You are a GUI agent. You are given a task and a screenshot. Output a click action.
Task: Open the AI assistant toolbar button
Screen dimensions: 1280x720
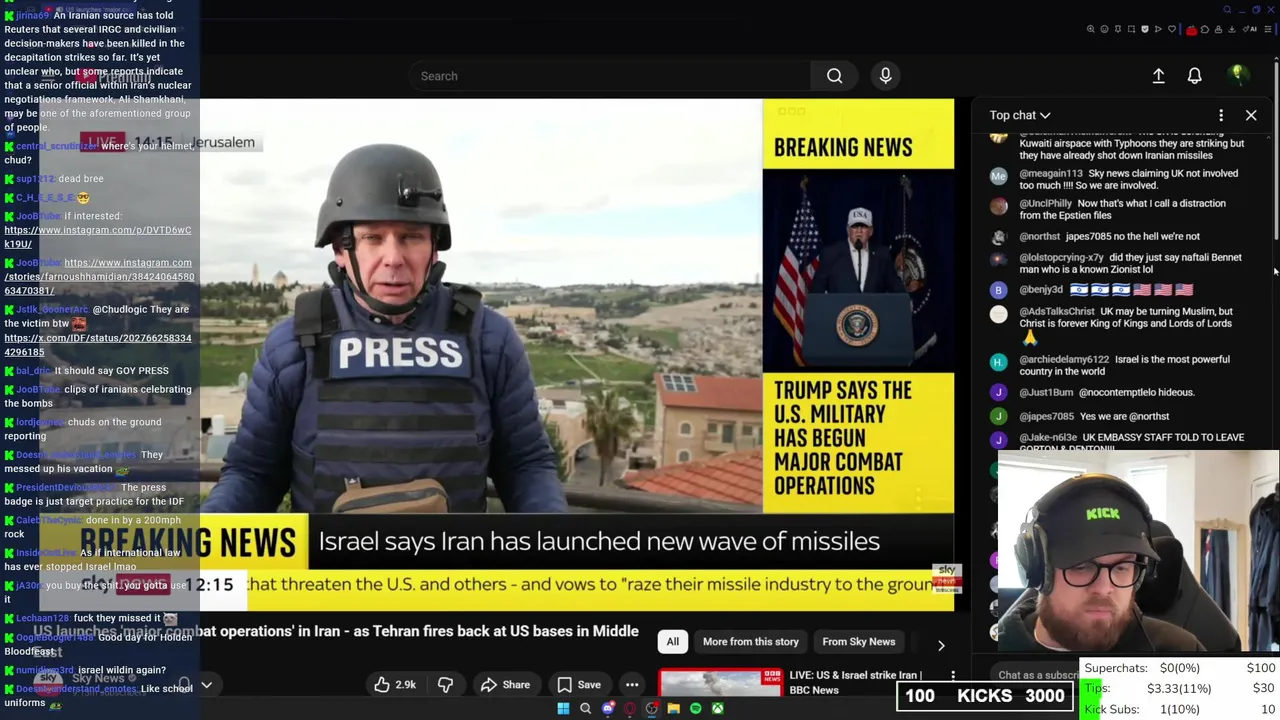click(x=1250, y=29)
